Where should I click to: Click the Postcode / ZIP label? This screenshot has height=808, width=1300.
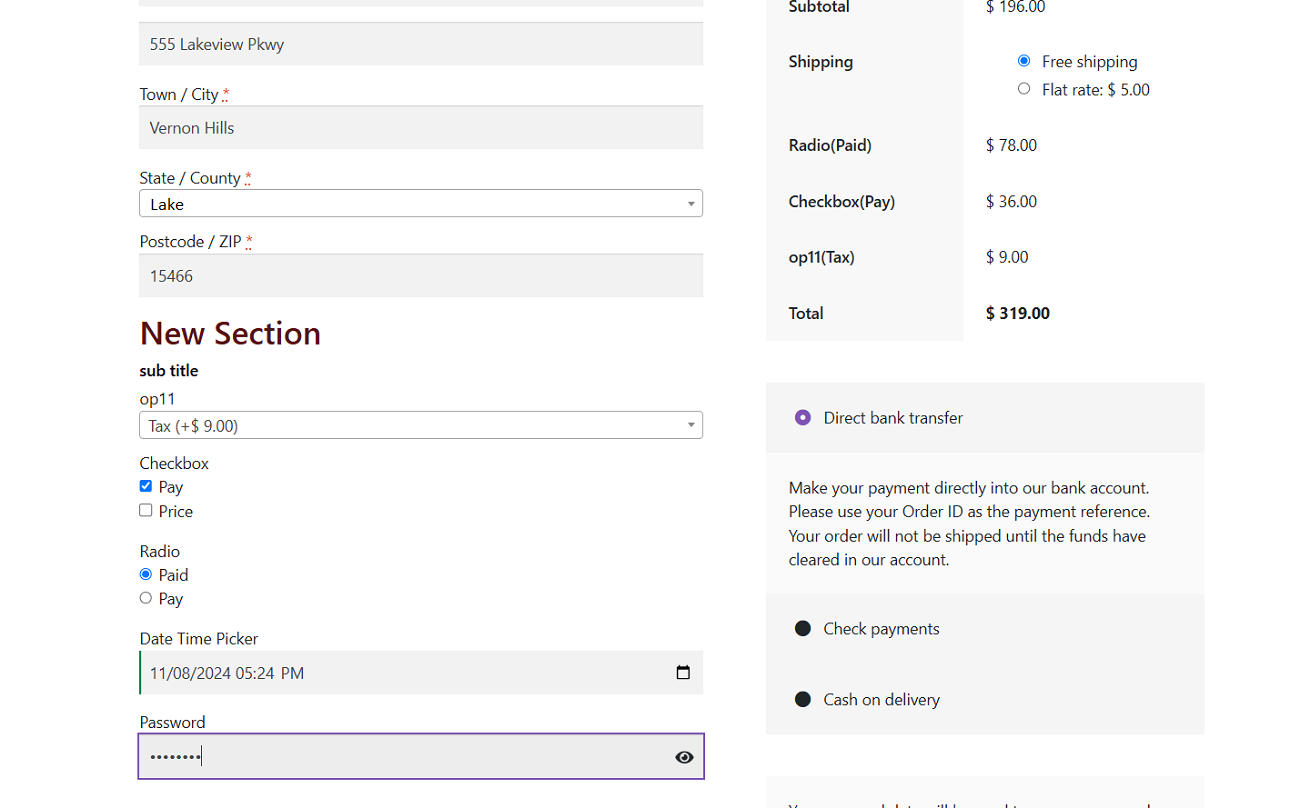[190, 241]
